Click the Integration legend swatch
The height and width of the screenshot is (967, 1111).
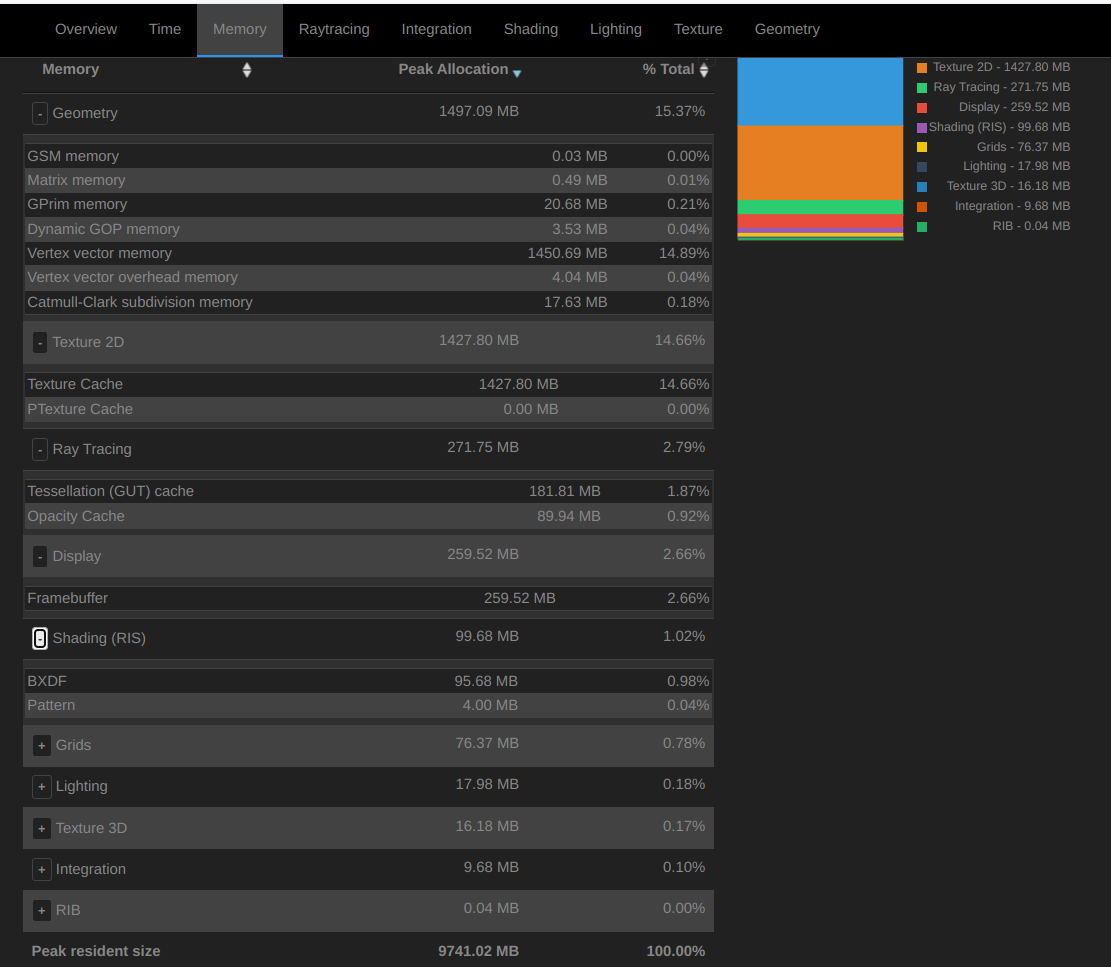point(922,207)
